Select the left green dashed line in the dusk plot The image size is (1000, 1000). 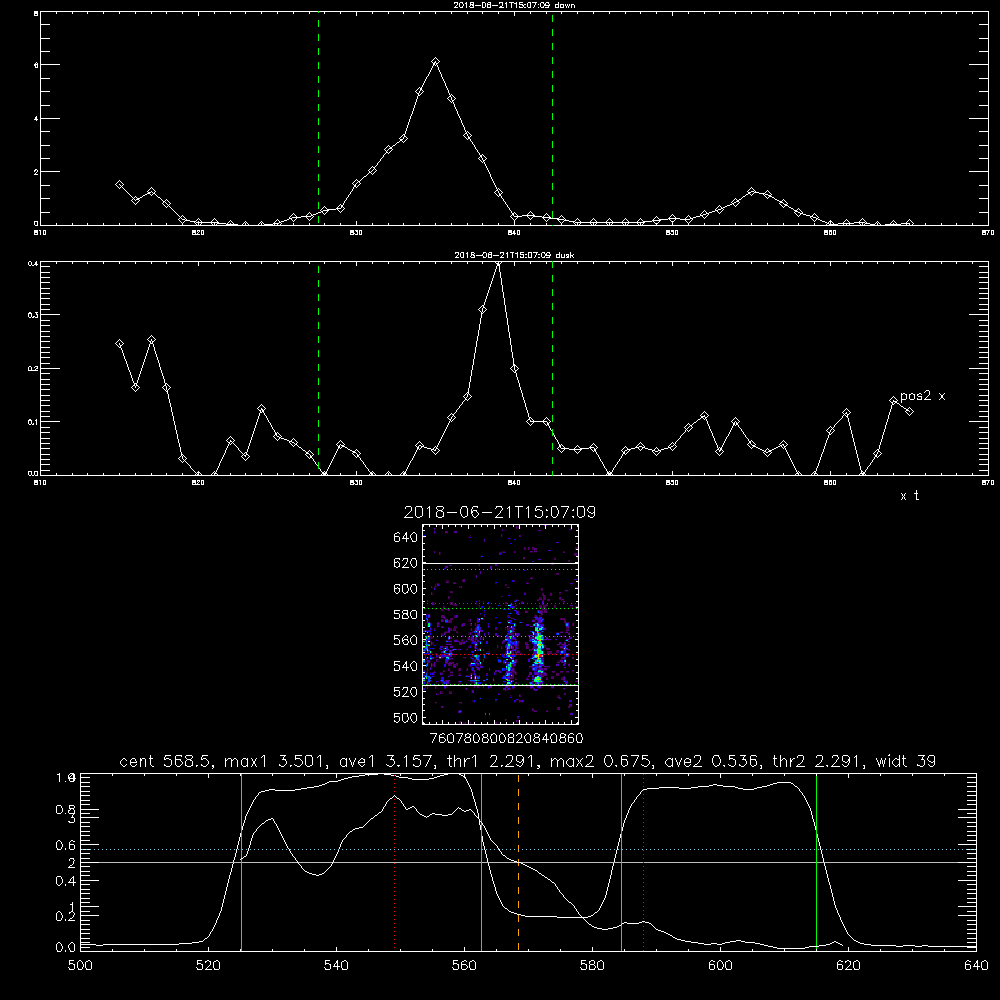click(318, 368)
